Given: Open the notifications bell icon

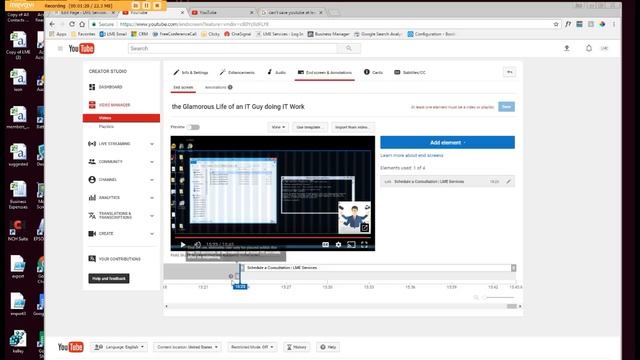Looking at the screenshot, I should click(x=589, y=48).
